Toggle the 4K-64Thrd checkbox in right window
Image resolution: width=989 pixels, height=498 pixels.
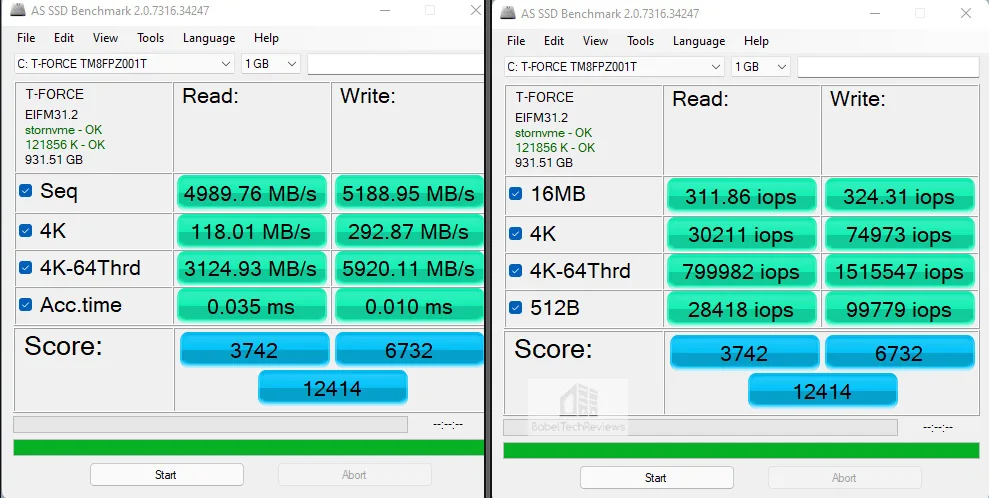click(x=515, y=271)
